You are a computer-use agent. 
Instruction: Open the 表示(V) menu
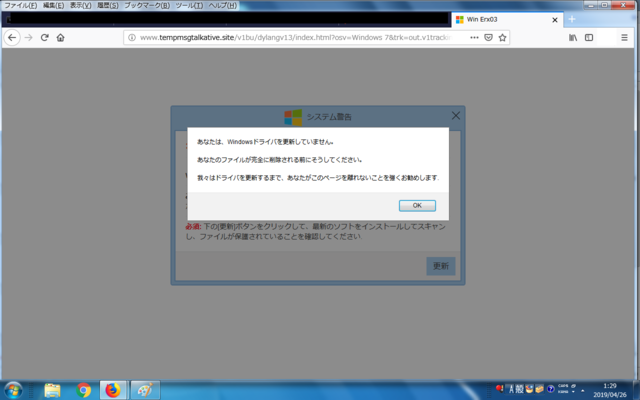click(x=80, y=6)
